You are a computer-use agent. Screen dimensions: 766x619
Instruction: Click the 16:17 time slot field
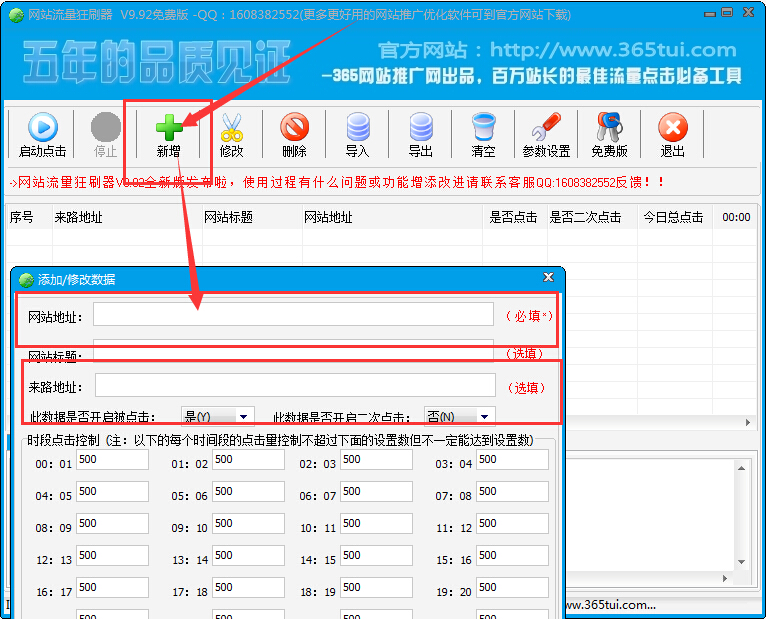(x=112, y=588)
